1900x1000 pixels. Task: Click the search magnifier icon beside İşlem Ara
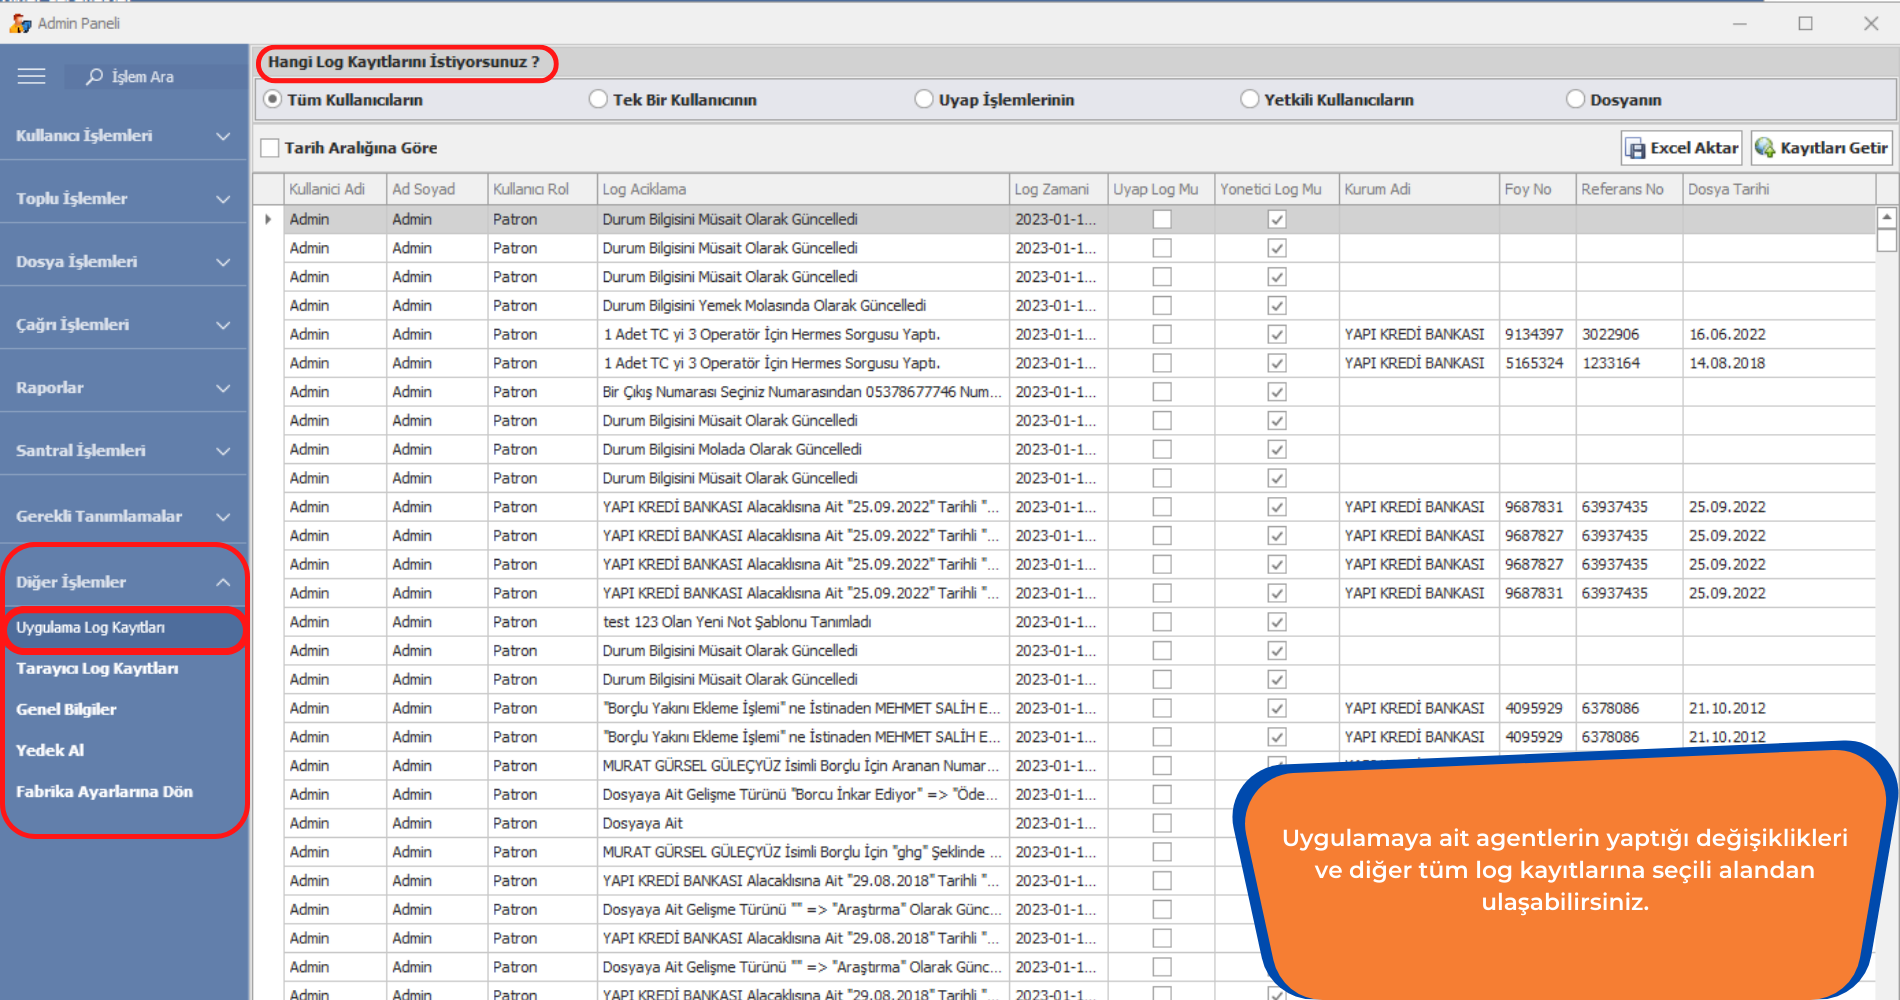coord(94,76)
